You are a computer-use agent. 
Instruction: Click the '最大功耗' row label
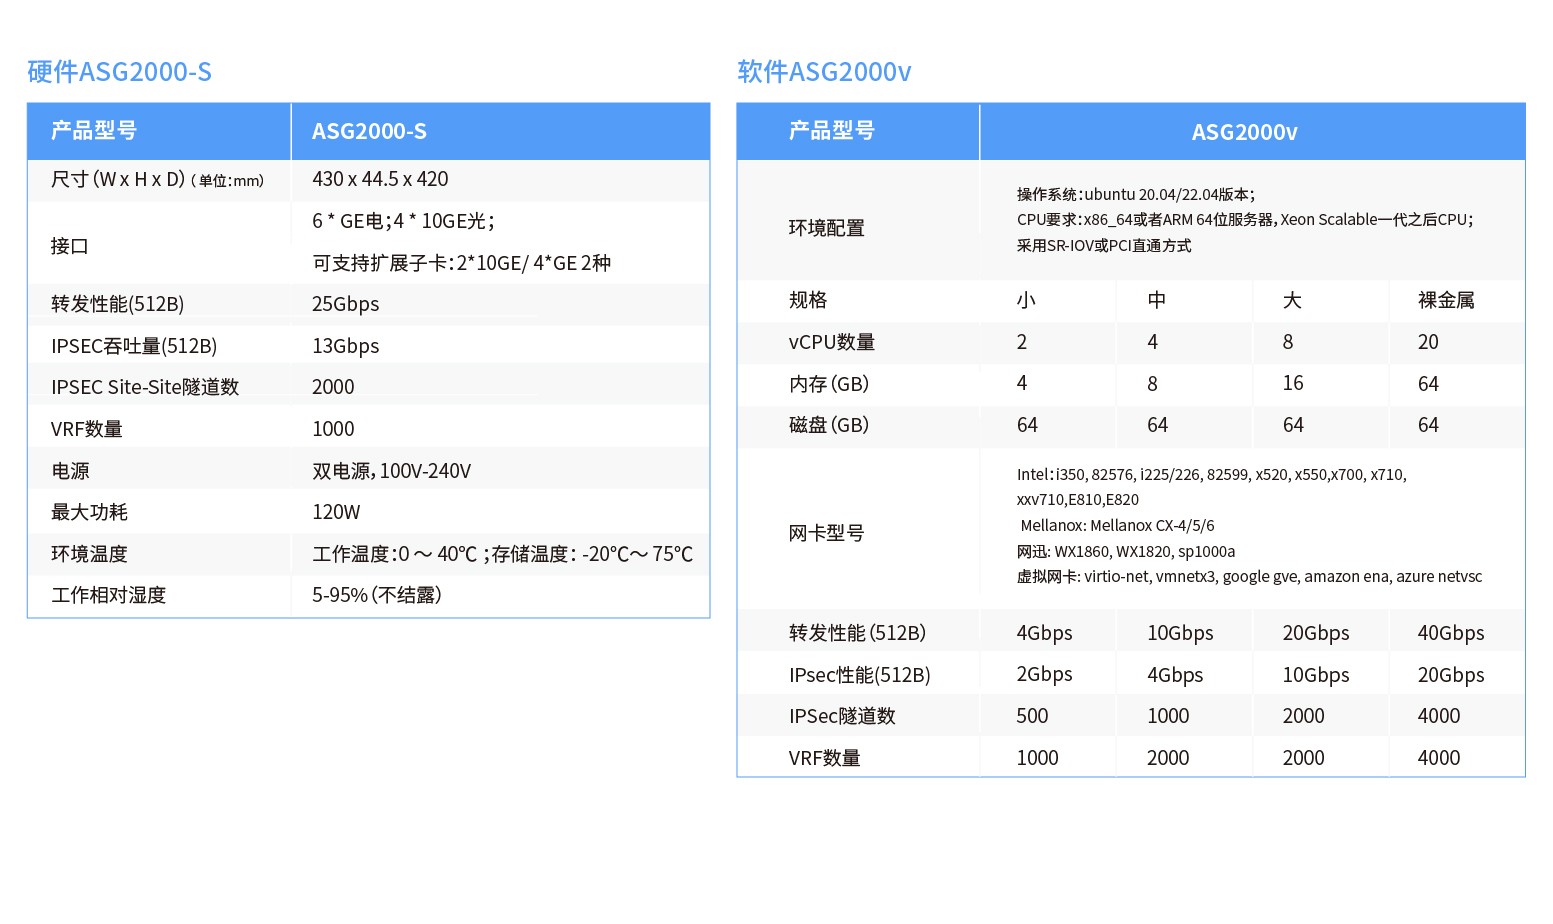[x=89, y=512]
